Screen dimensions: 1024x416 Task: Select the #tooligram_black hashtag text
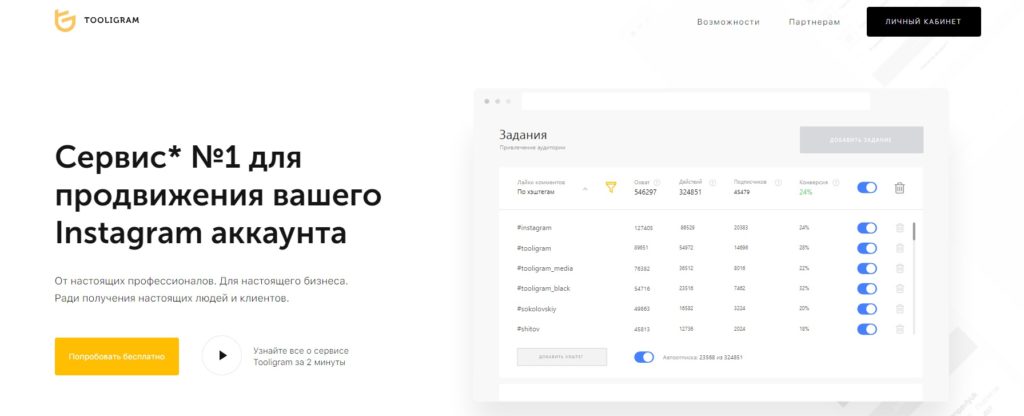click(543, 289)
